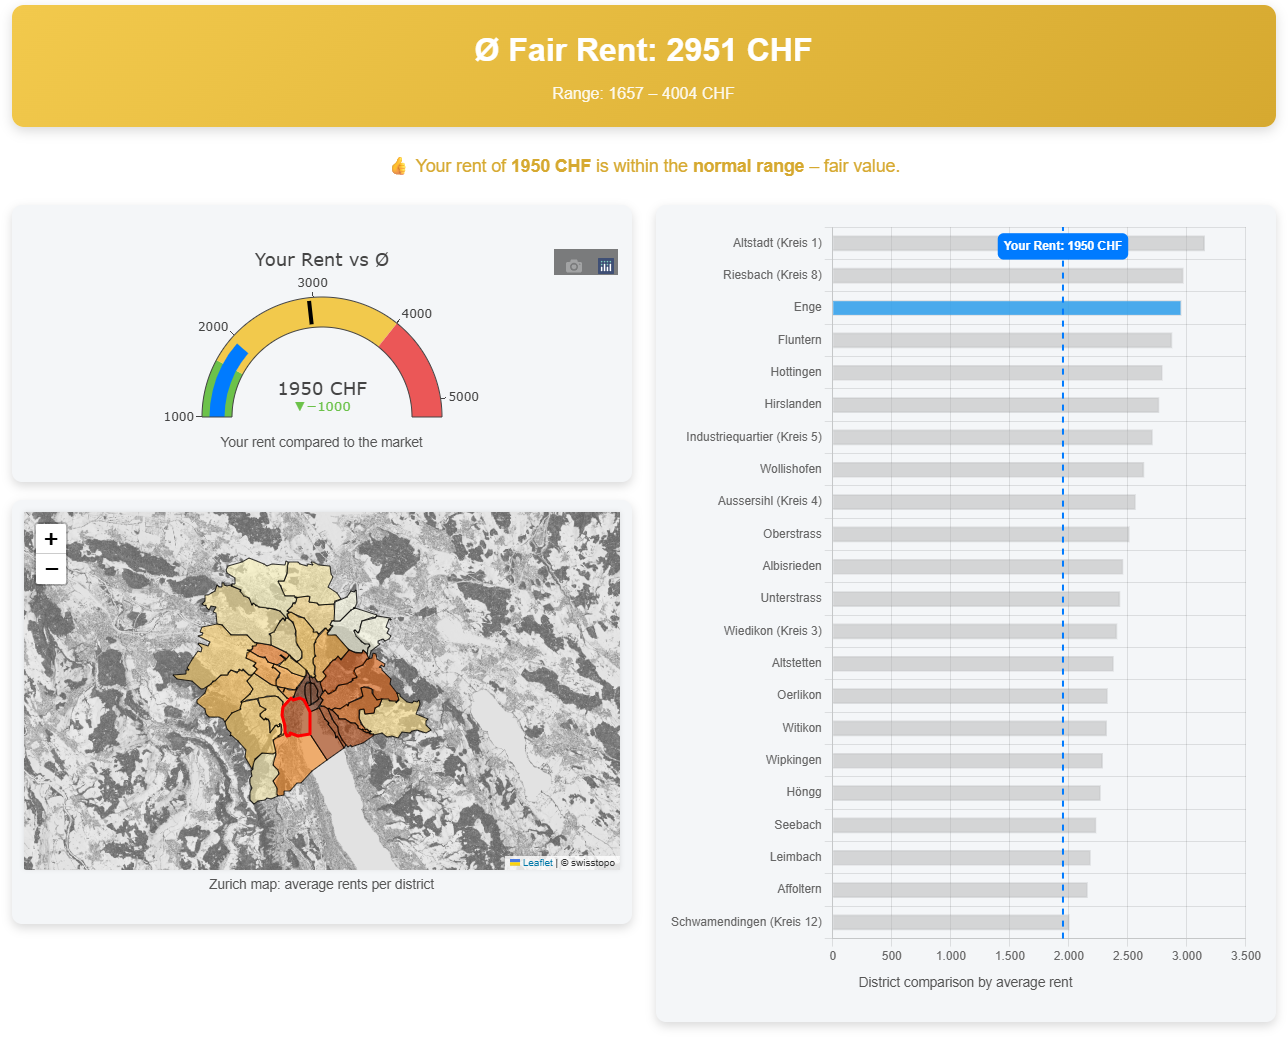Click the 'Affoltern' district label
1288x1041 pixels.
799,889
